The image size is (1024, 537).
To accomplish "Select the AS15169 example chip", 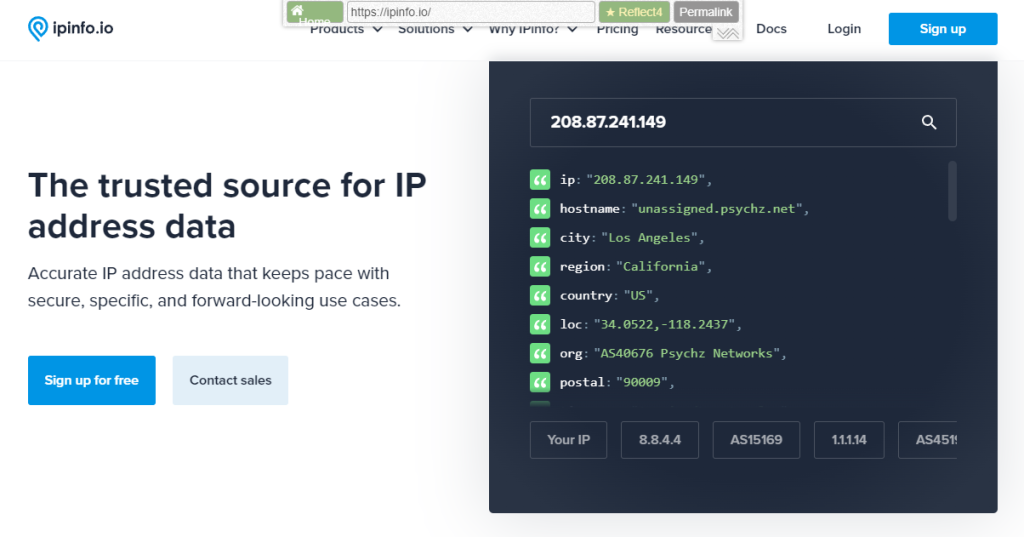I will pos(756,440).
